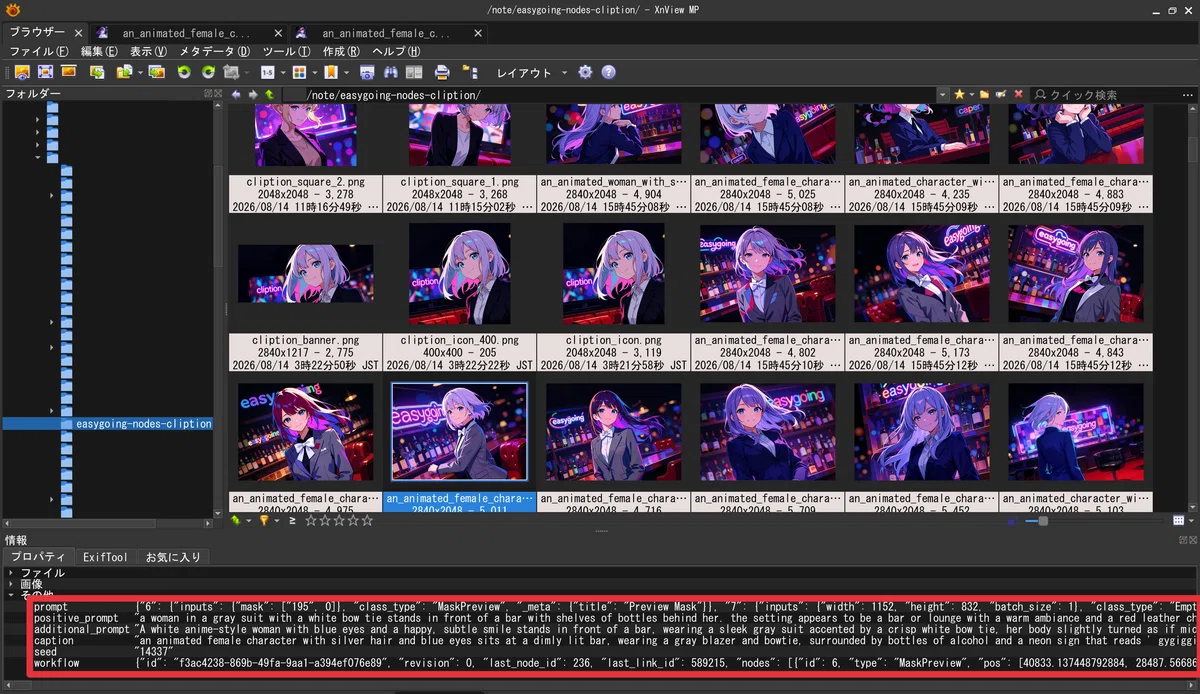
Task: Click the rating comparison ≥ symbol
Action: coord(293,520)
